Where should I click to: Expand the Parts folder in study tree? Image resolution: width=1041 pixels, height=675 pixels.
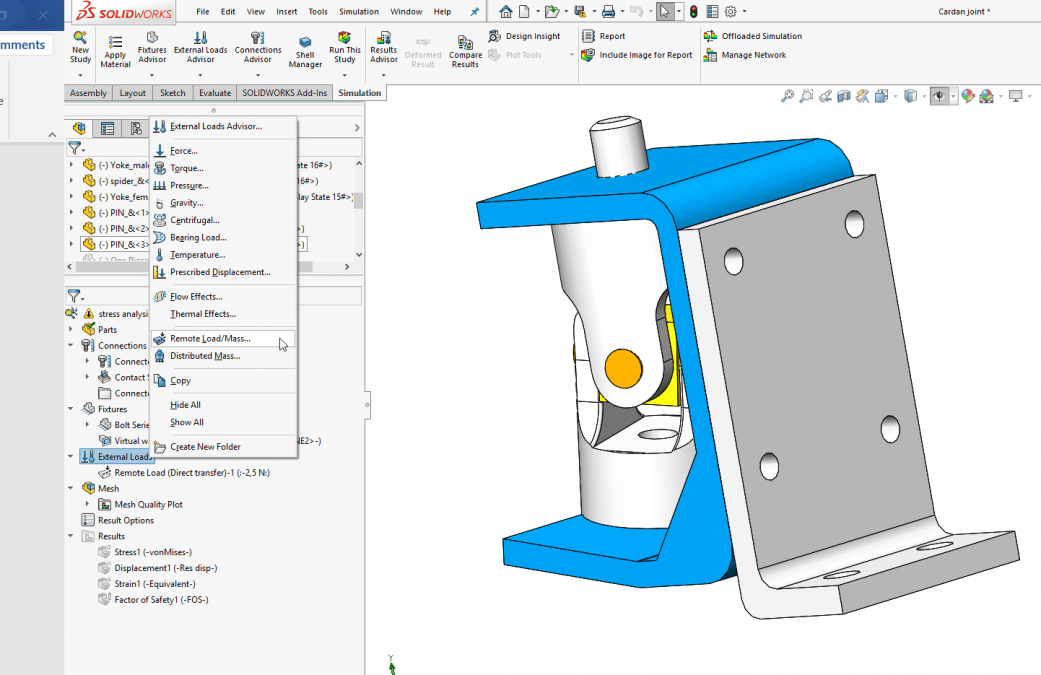coord(71,329)
